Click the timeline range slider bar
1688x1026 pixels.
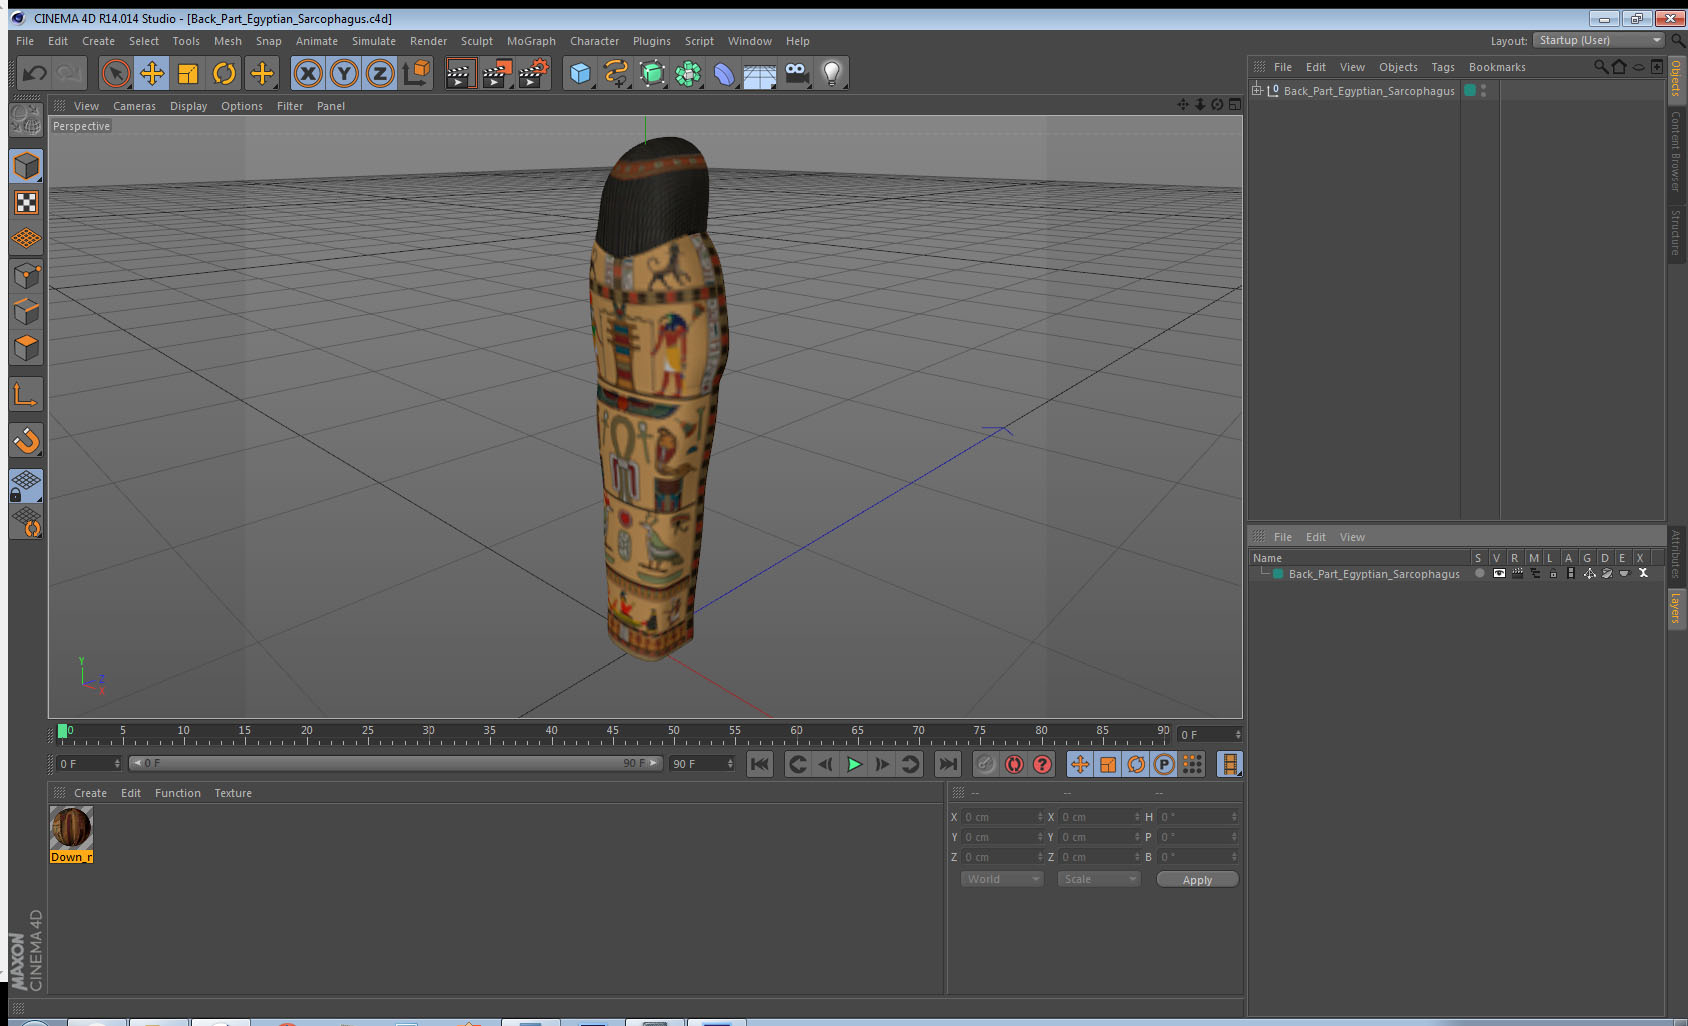[395, 763]
